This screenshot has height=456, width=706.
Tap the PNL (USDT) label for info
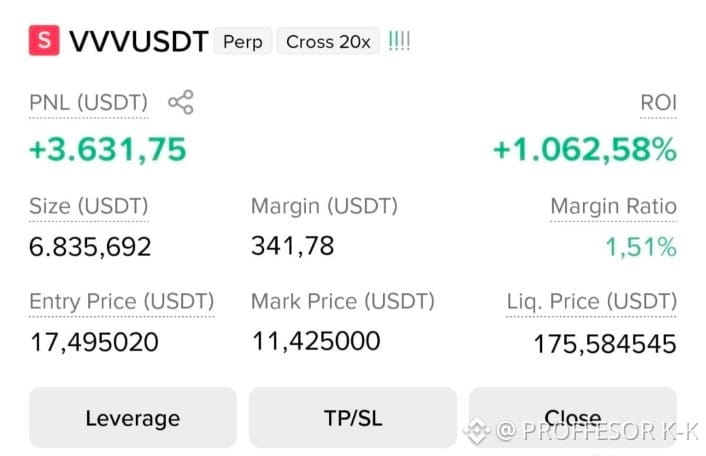coord(89,103)
